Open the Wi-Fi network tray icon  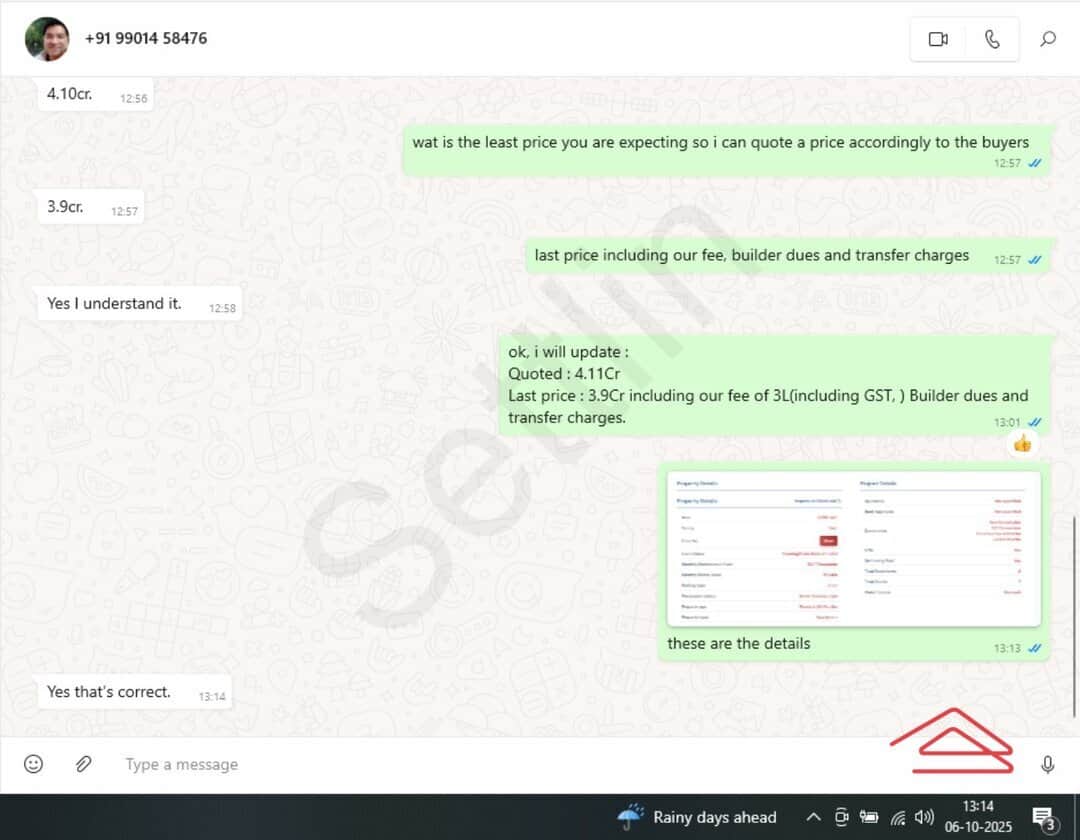click(897, 817)
